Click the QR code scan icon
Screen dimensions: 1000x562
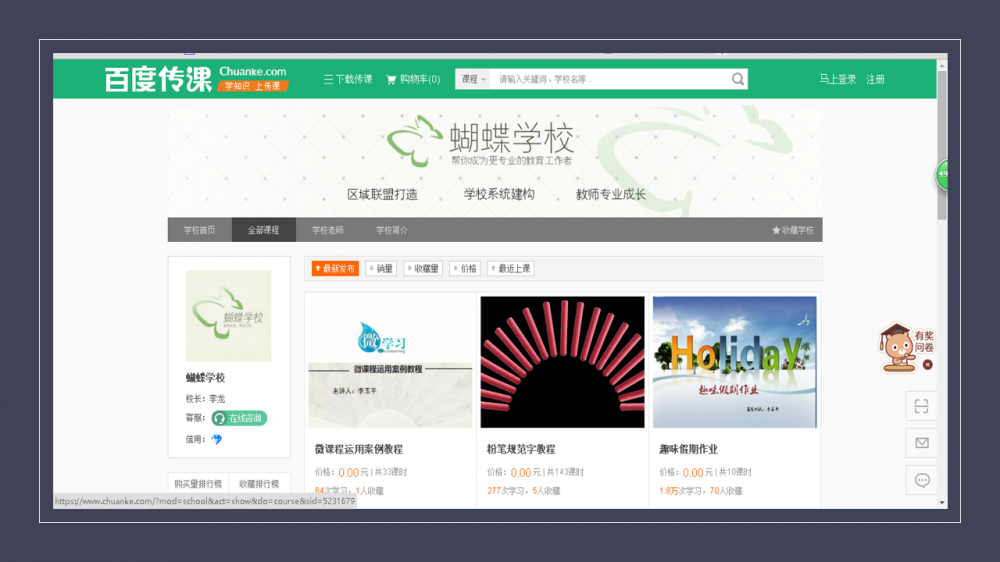coord(921,405)
